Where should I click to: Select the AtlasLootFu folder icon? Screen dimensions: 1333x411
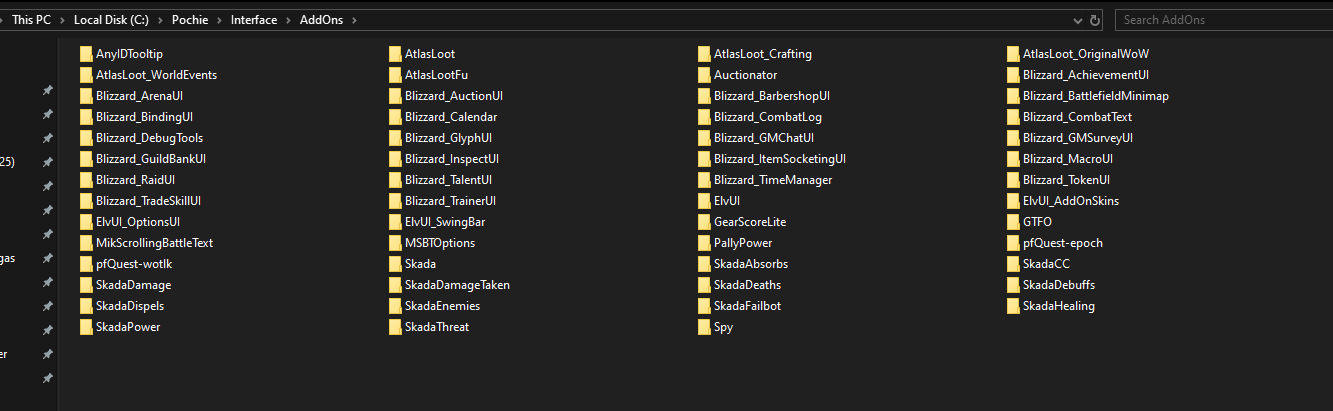pyautogui.click(x=394, y=75)
